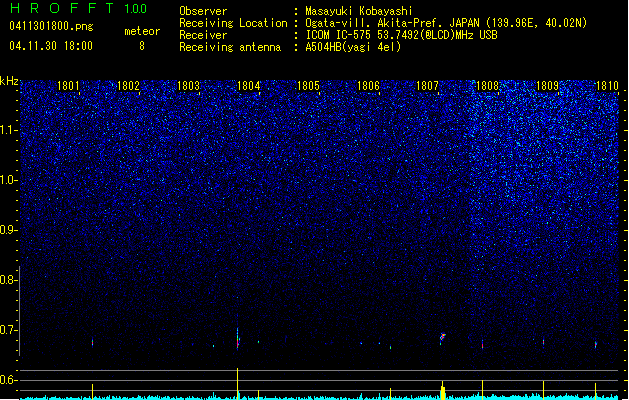Click the 1810 time marker

click(x=607, y=86)
